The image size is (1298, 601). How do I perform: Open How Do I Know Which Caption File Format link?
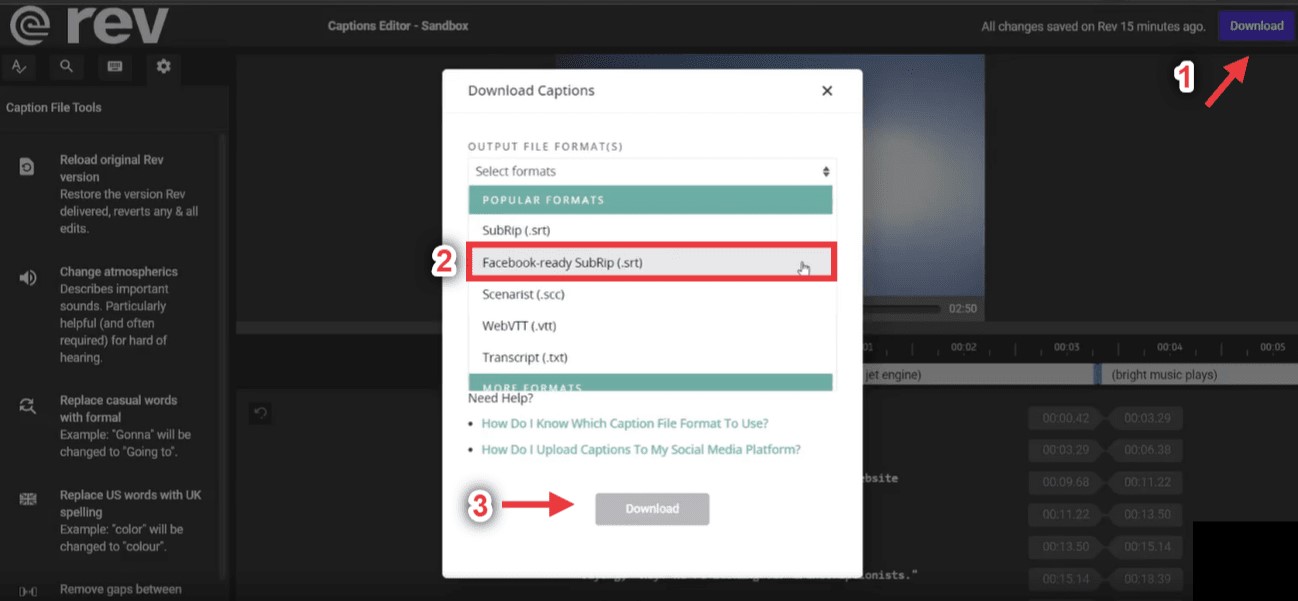coord(625,423)
